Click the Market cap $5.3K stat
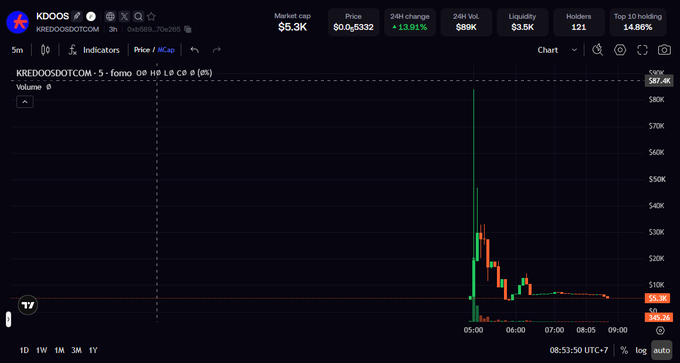The width and height of the screenshot is (680, 363). [x=292, y=22]
